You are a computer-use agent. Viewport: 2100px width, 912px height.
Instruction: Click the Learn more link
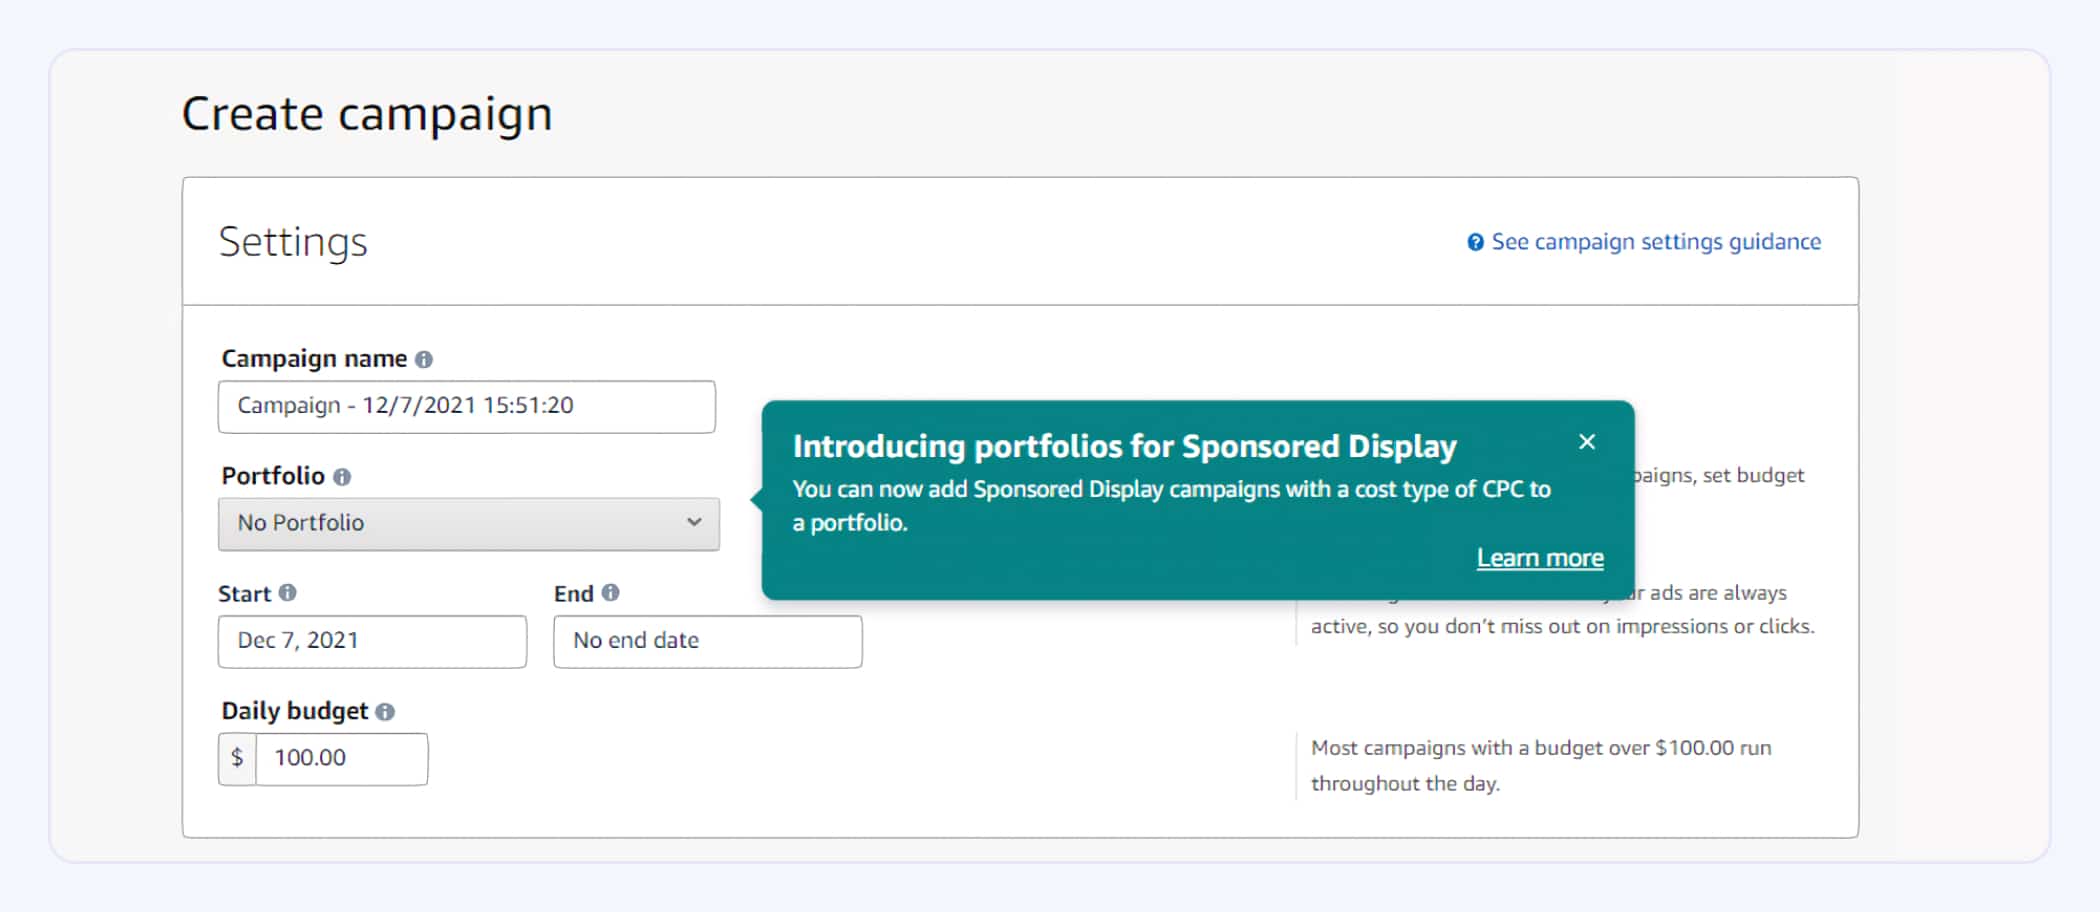[1540, 558]
